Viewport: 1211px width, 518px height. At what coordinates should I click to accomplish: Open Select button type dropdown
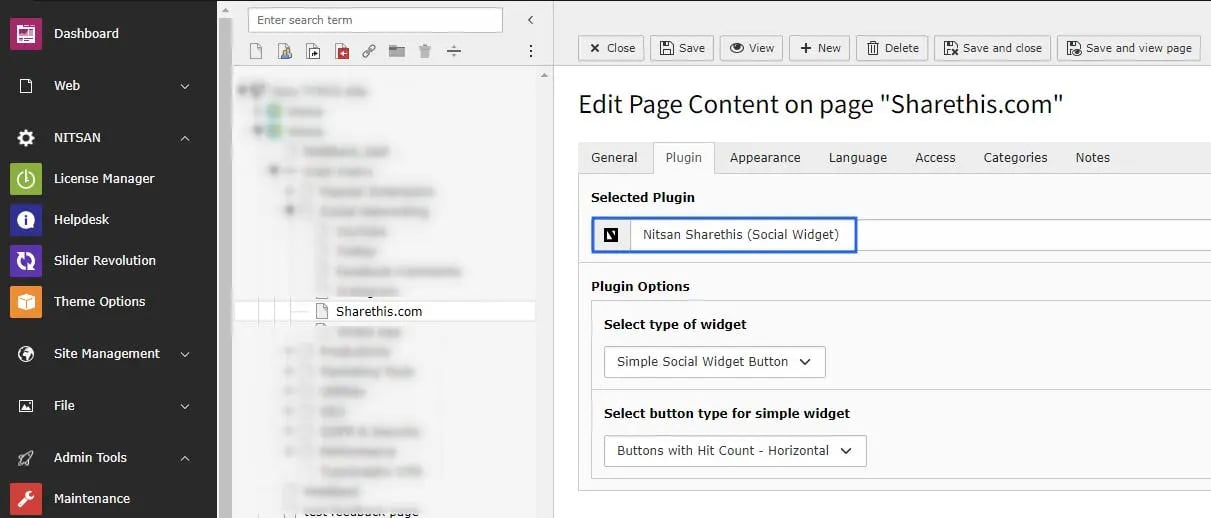pyautogui.click(x=735, y=451)
